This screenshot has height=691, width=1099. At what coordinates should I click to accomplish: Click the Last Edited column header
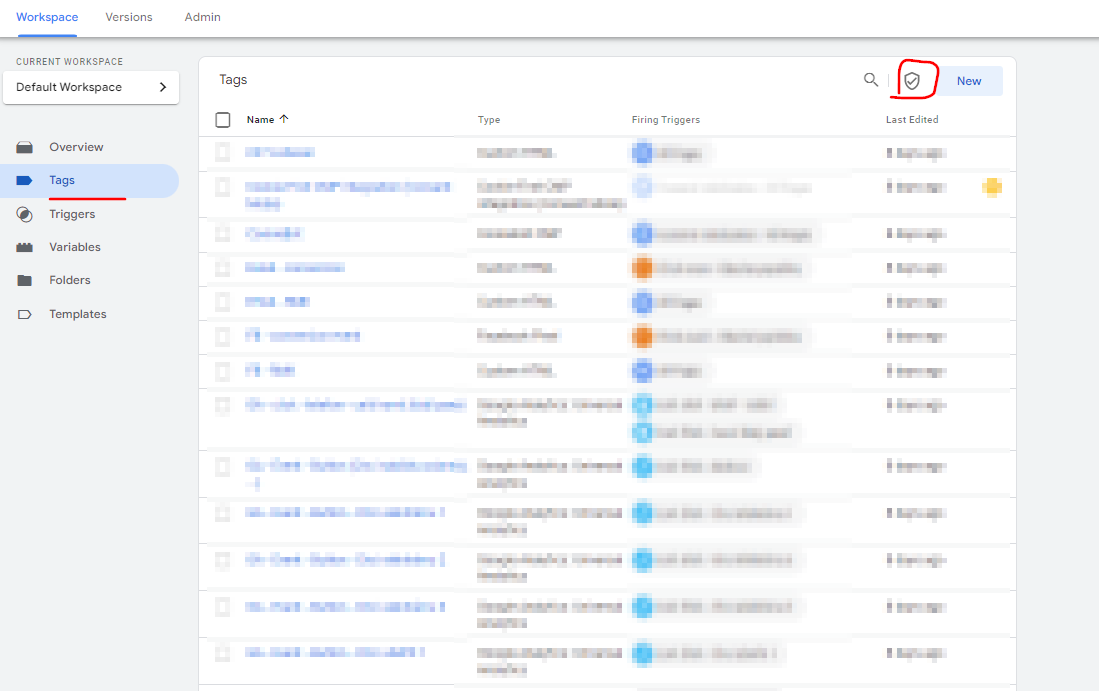point(912,120)
